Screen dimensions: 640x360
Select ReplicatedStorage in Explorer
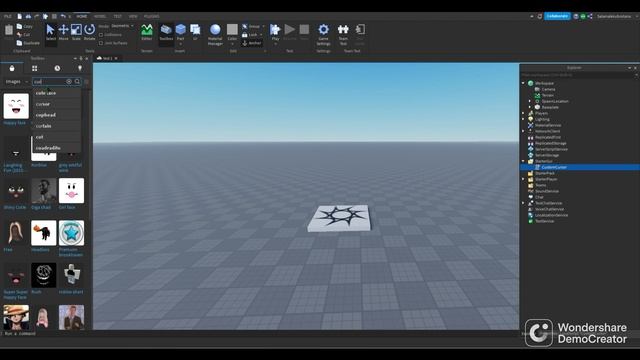(551, 143)
